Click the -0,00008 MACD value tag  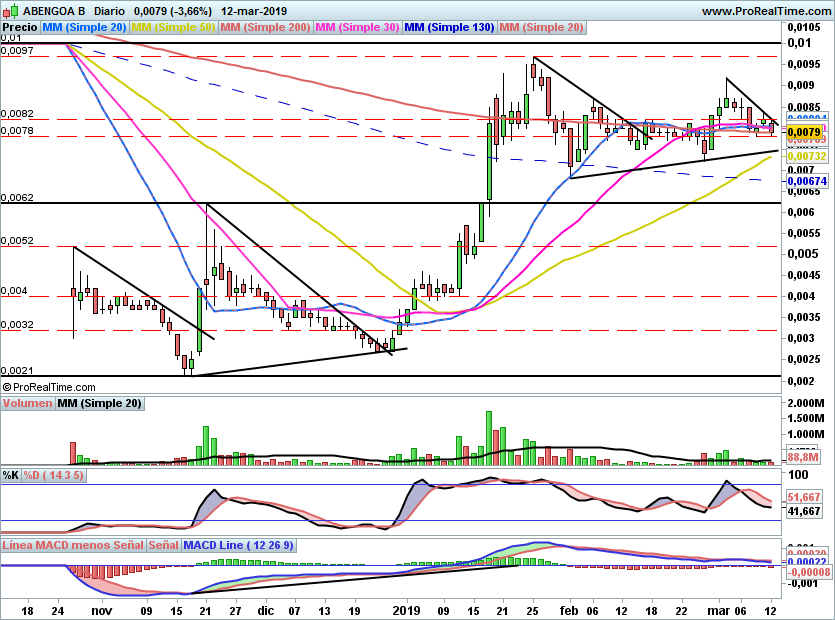pos(809,572)
